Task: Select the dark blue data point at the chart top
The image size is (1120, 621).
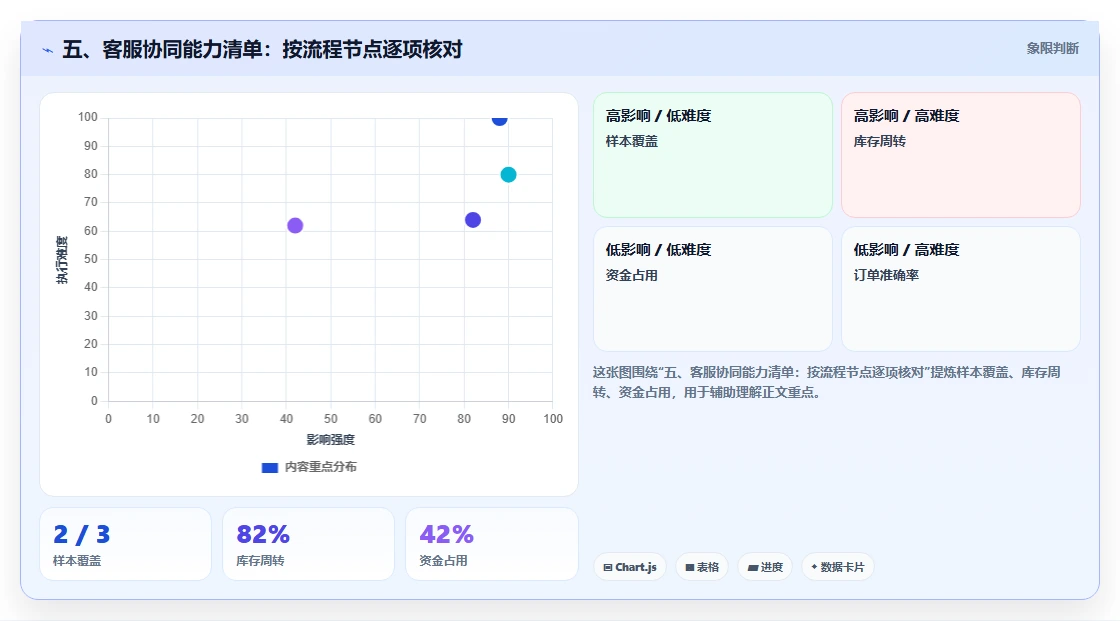Action: click(x=499, y=119)
